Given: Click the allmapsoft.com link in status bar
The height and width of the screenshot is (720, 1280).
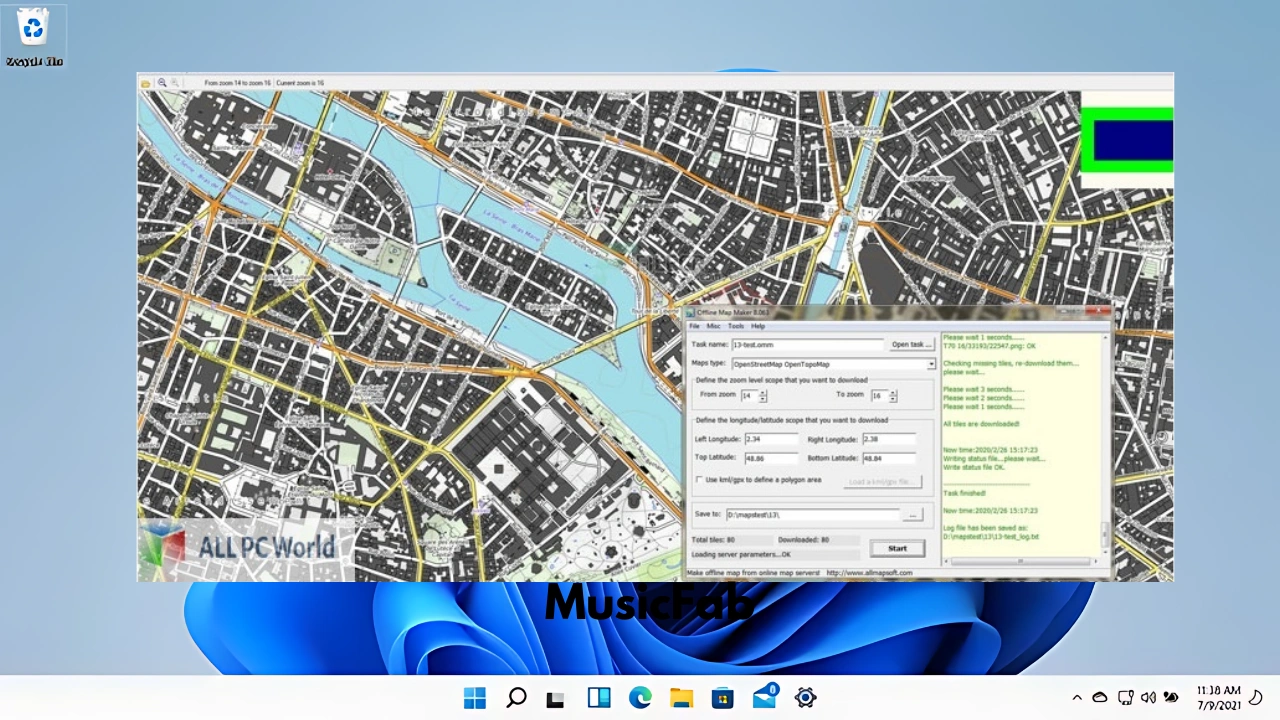Looking at the screenshot, I should (869, 573).
